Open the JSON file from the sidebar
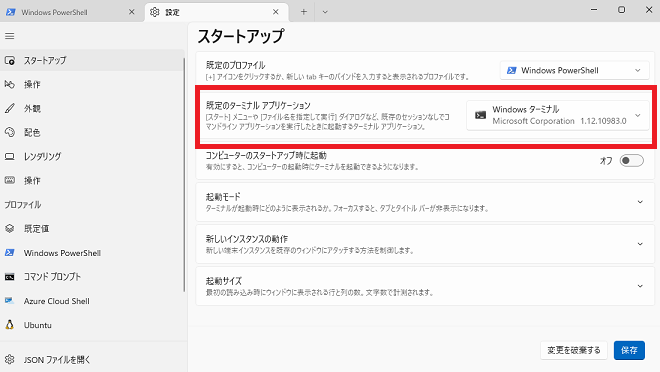The image size is (660, 372). 92,359
